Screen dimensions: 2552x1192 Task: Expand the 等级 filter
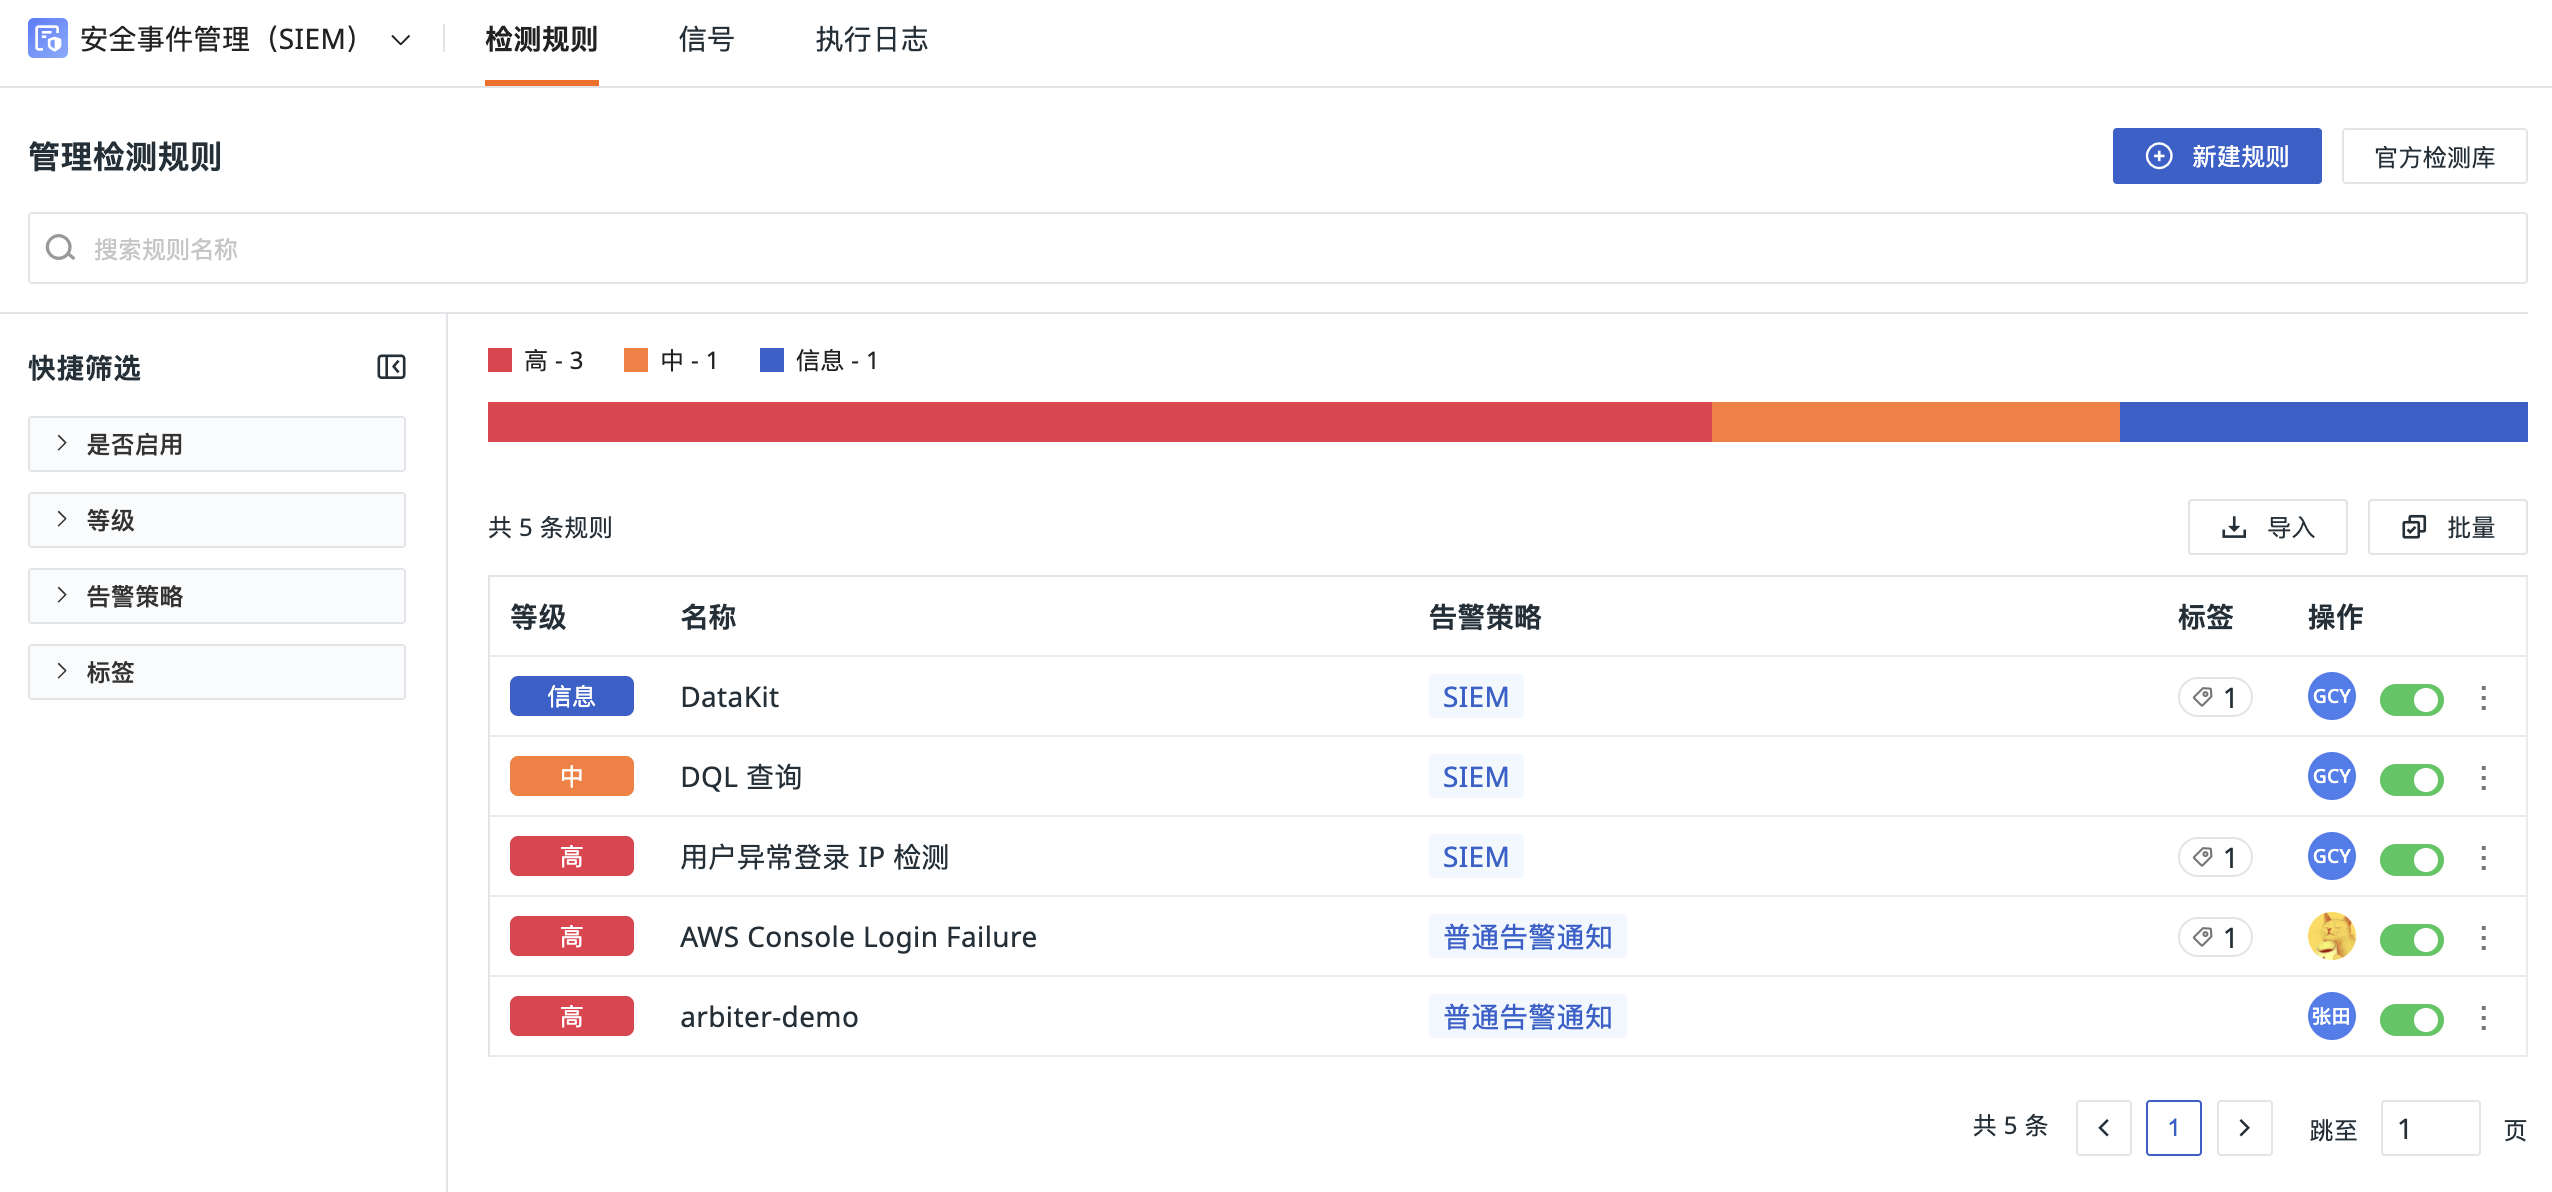coord(217,520)
